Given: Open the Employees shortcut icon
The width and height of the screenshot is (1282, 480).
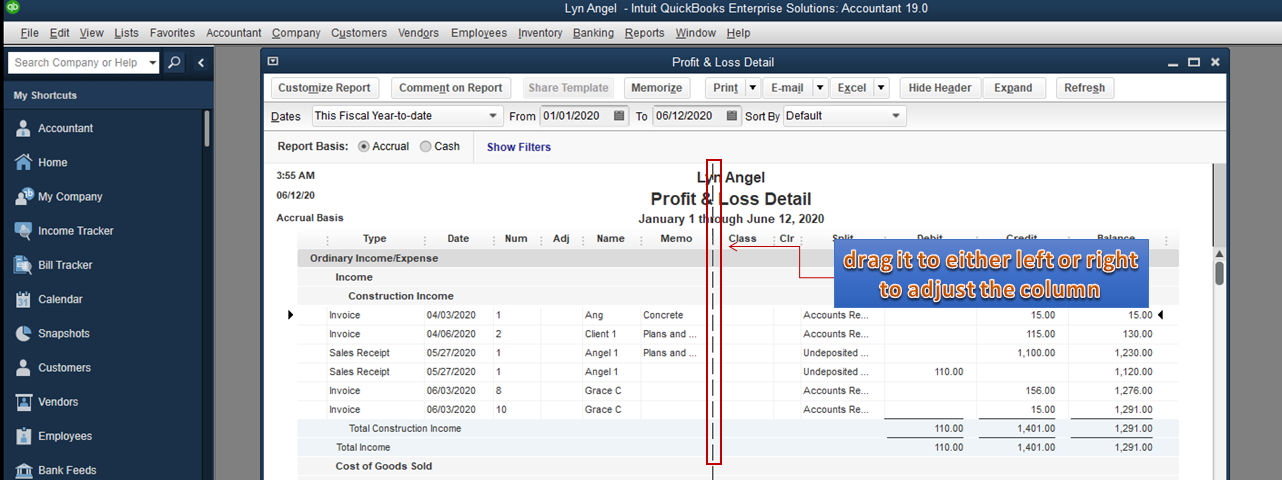Looking at the screenshot, I should pos(24,436).
